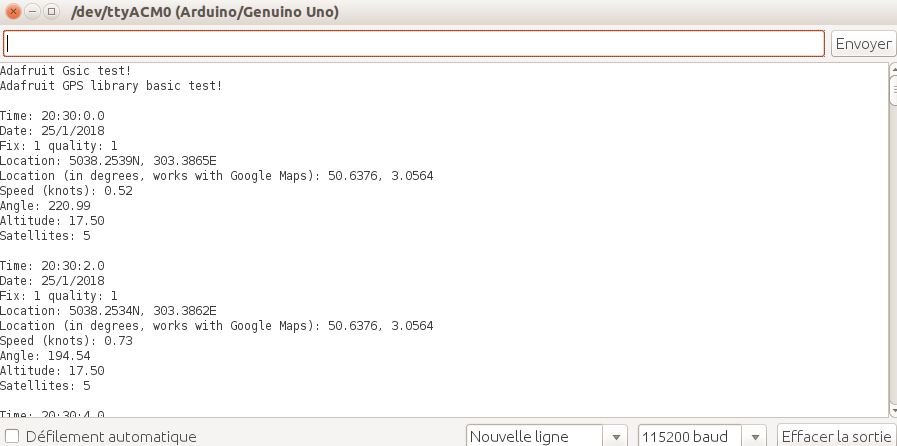Maximize the serial monitor window
The image size is (897, 446).
(51, 14)
